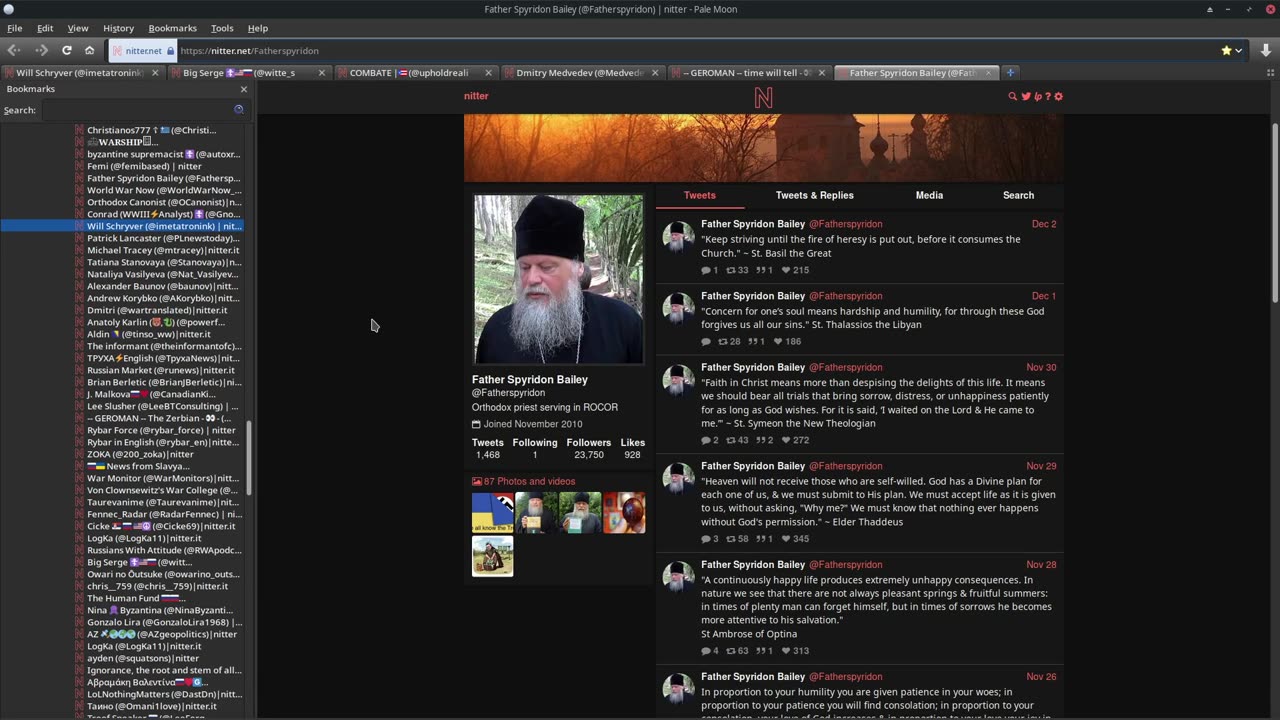The height and width of the screenshot is (720, 1280).
Task: Open the Help menu
Action: point(257,28)
